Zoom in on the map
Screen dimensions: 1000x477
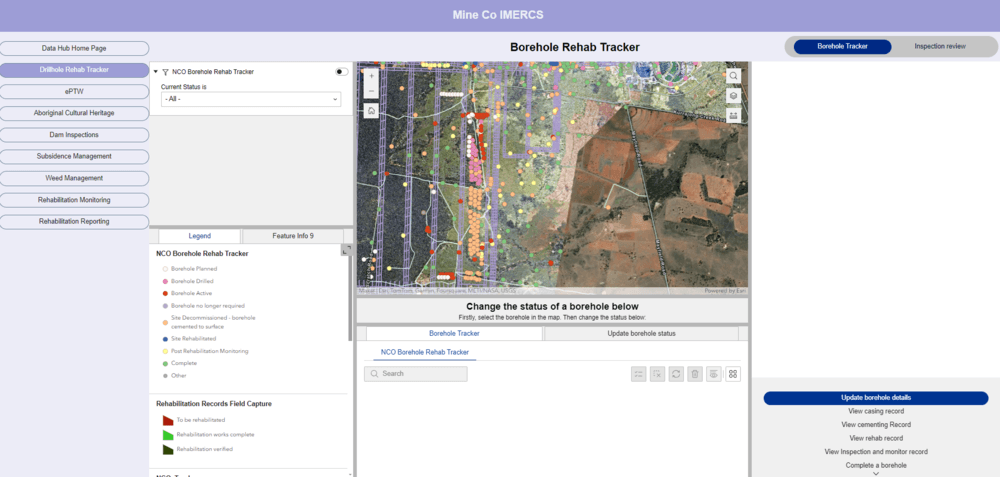pos(372,75)
